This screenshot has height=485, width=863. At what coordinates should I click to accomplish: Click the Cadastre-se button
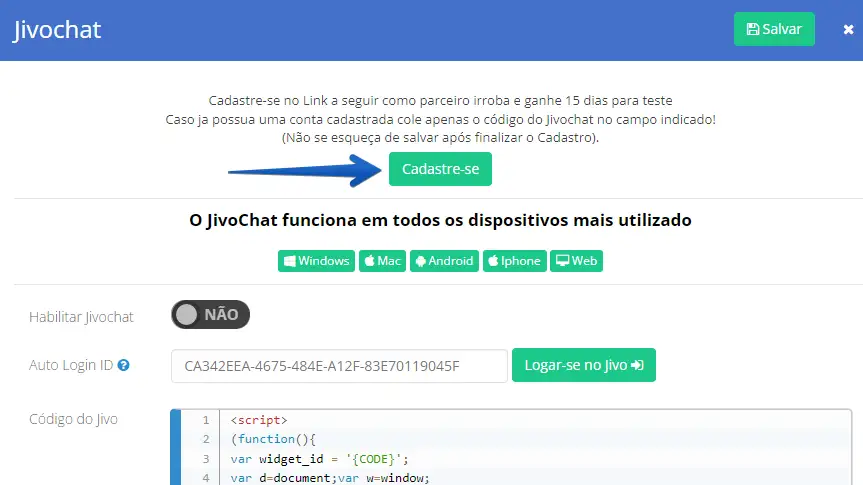tap(440, 169)
